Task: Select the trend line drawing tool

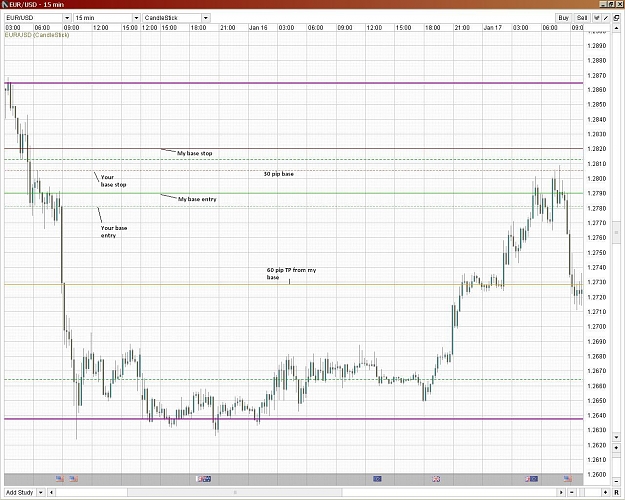Action: [x=606, y=18]
